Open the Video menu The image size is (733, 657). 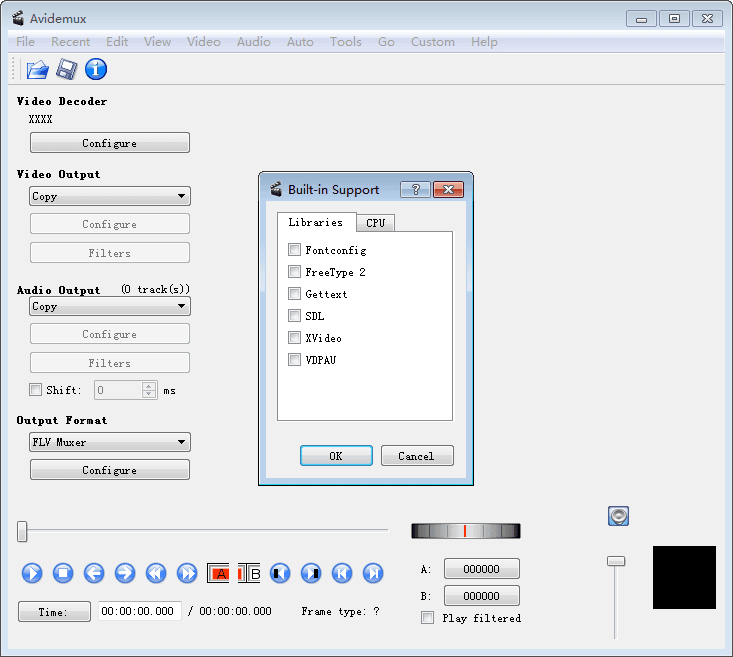(x=203, y=42)
